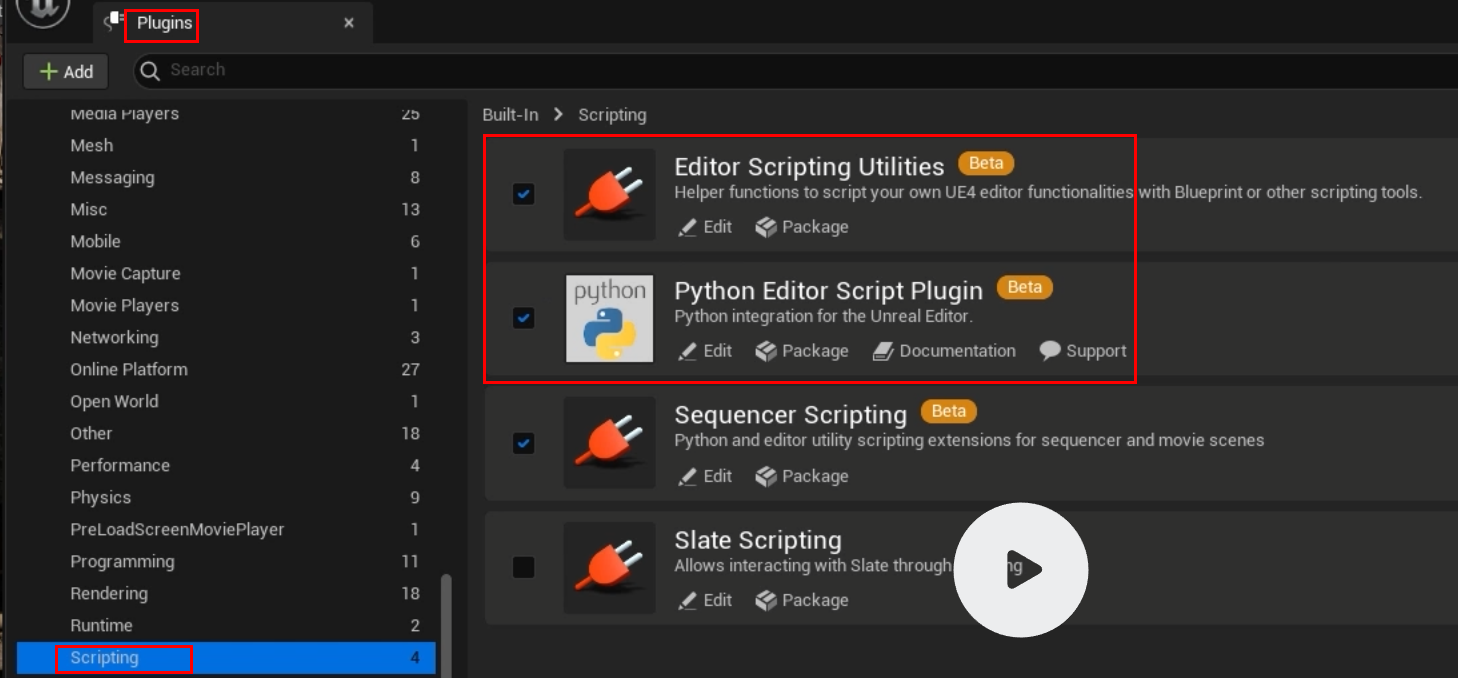Select the Messaging category
This screenshot has width=1458, height=678.
[x=226, y=178]
